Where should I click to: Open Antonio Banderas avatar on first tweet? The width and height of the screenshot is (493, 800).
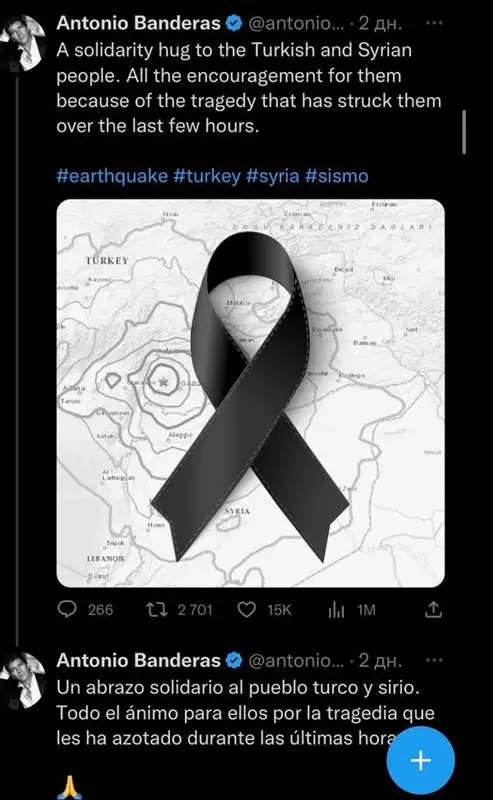tap(23, 42)
